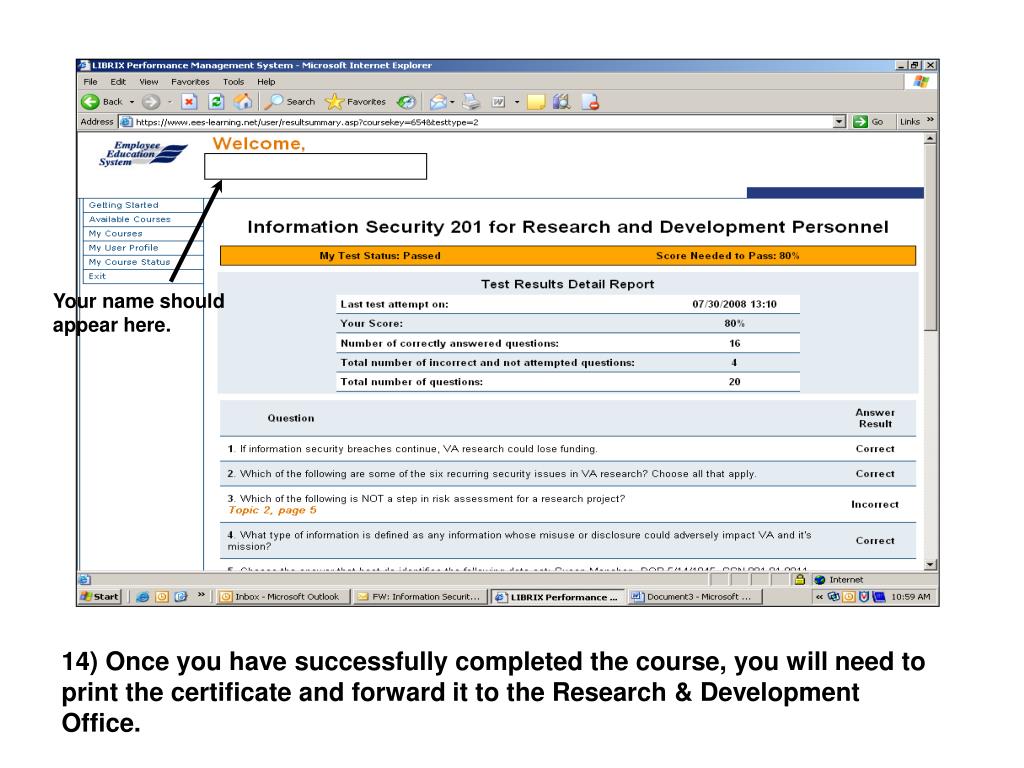Expand the quick launch chevron
Viewport: 1024px width, 768px height.
[201, 595]
